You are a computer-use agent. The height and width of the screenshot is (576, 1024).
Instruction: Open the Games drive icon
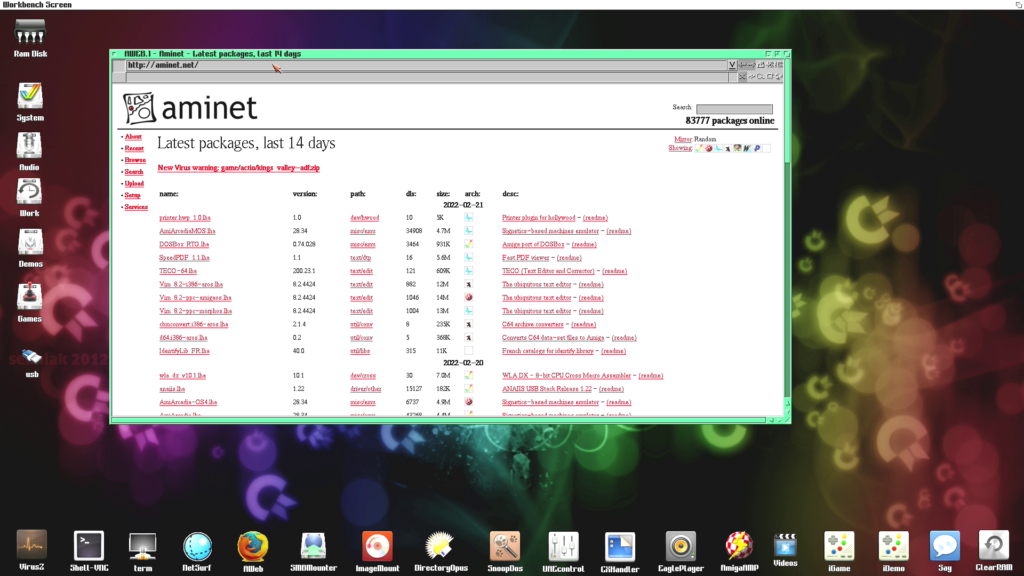pos(29,302)
